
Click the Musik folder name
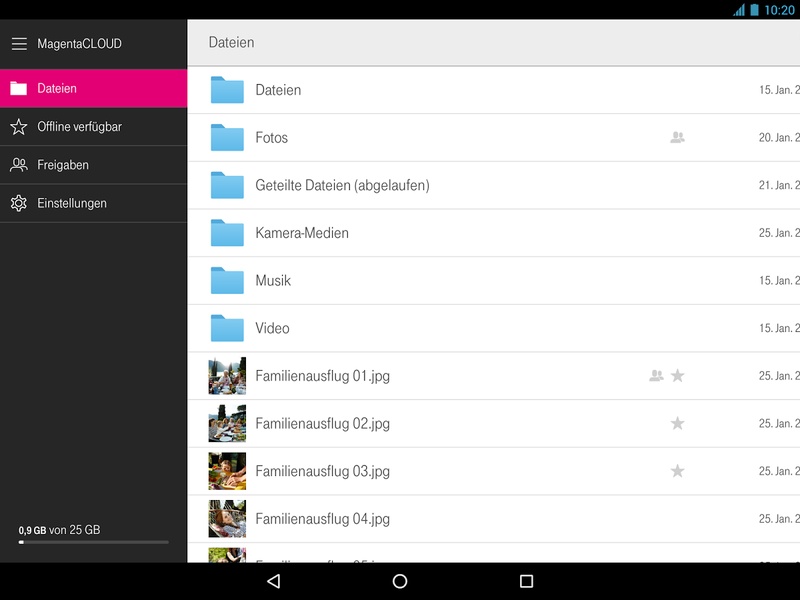273,281
